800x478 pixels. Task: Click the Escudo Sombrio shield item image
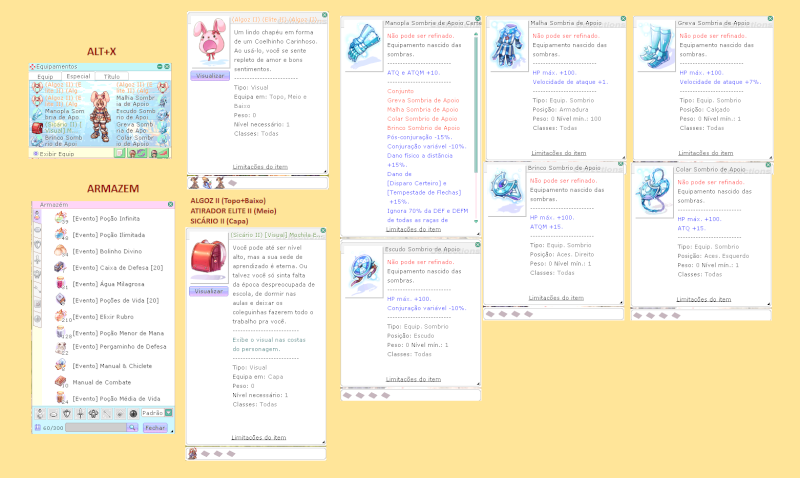click(363, 273)
